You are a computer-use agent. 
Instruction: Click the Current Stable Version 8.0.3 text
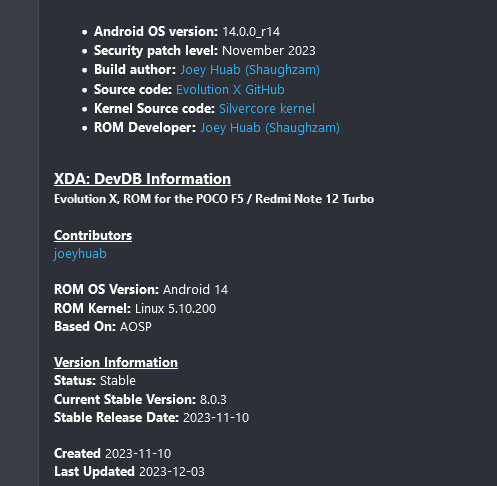(140, 399)
